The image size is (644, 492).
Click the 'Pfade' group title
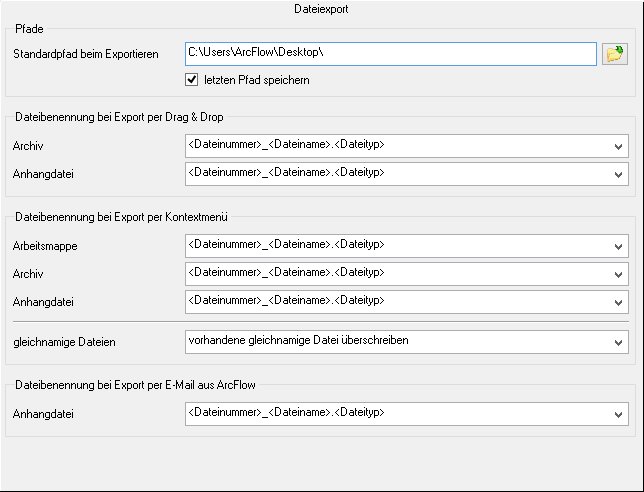[29, 29]
